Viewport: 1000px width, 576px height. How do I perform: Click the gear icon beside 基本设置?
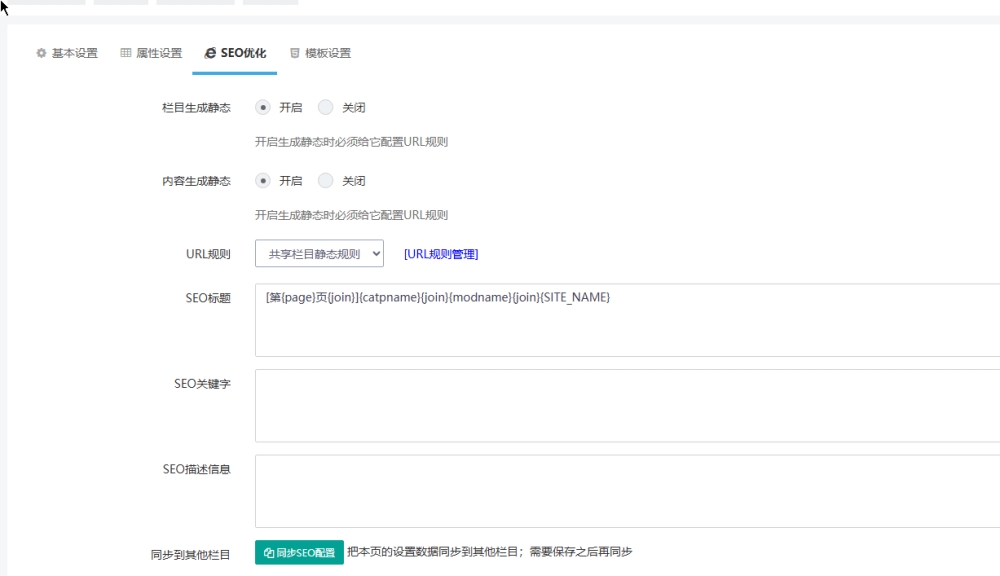41,53
